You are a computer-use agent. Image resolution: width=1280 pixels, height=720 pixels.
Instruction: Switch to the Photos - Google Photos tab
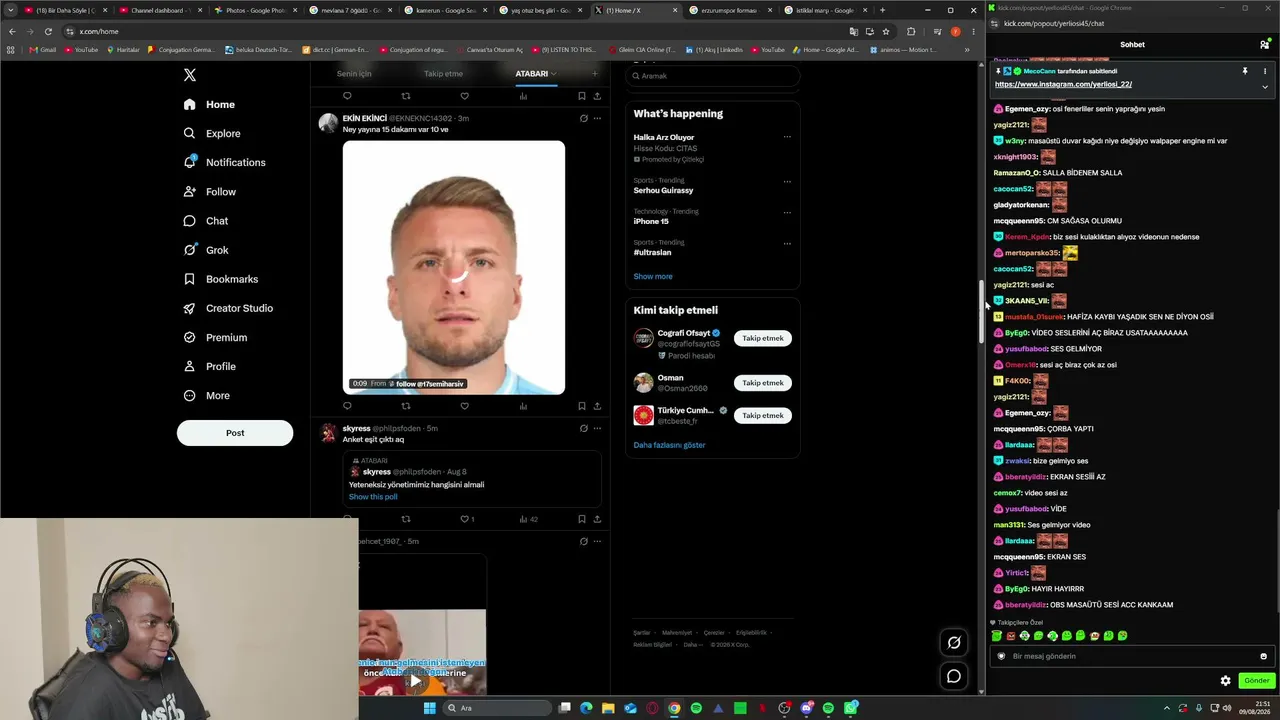tap(253, 10)
